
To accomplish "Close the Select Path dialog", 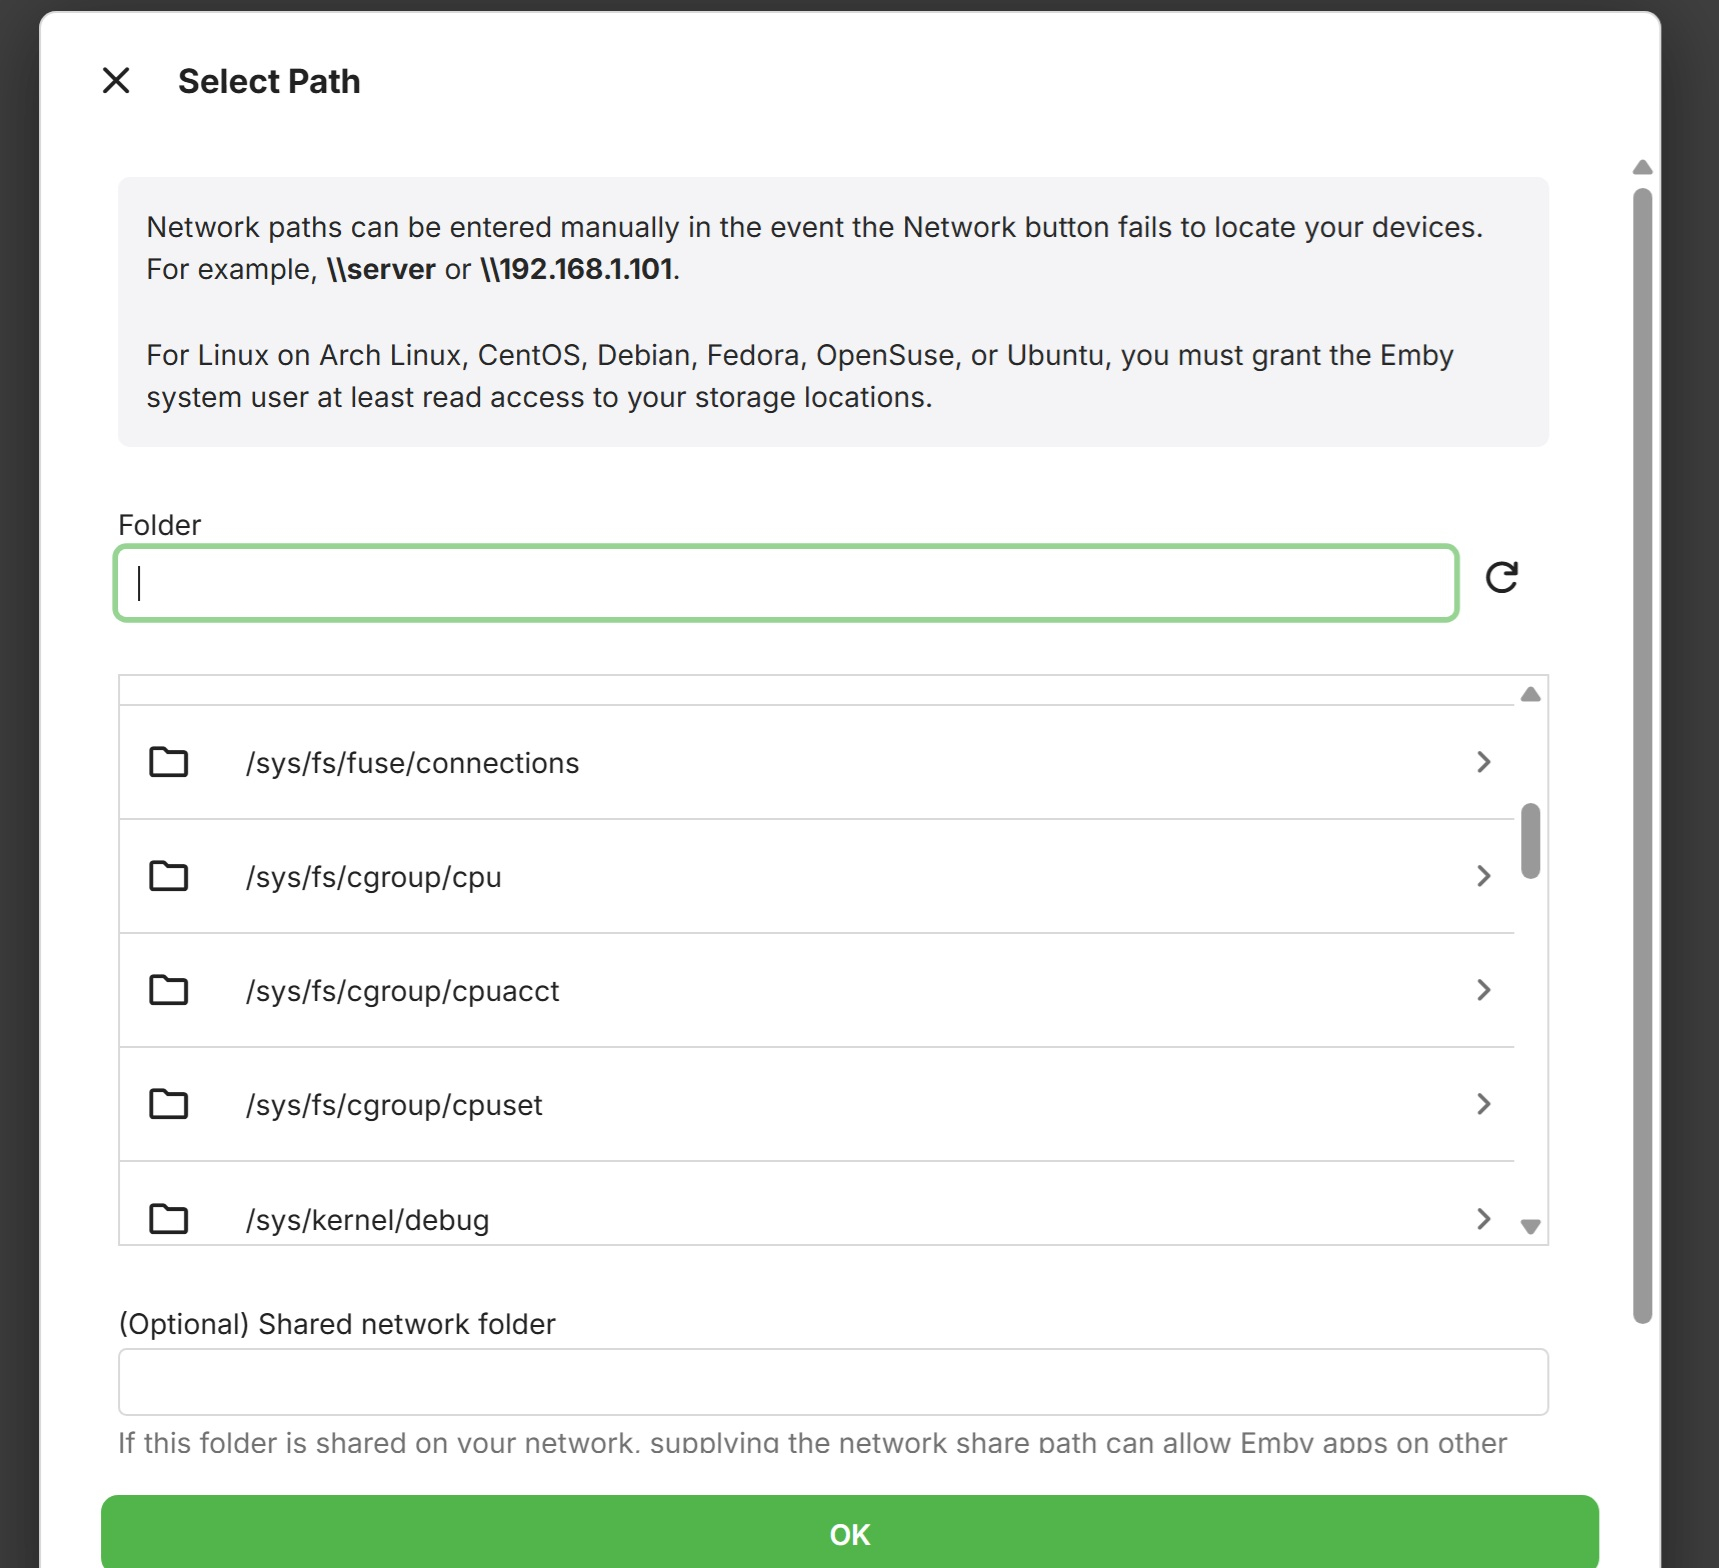I will point(116,81).
